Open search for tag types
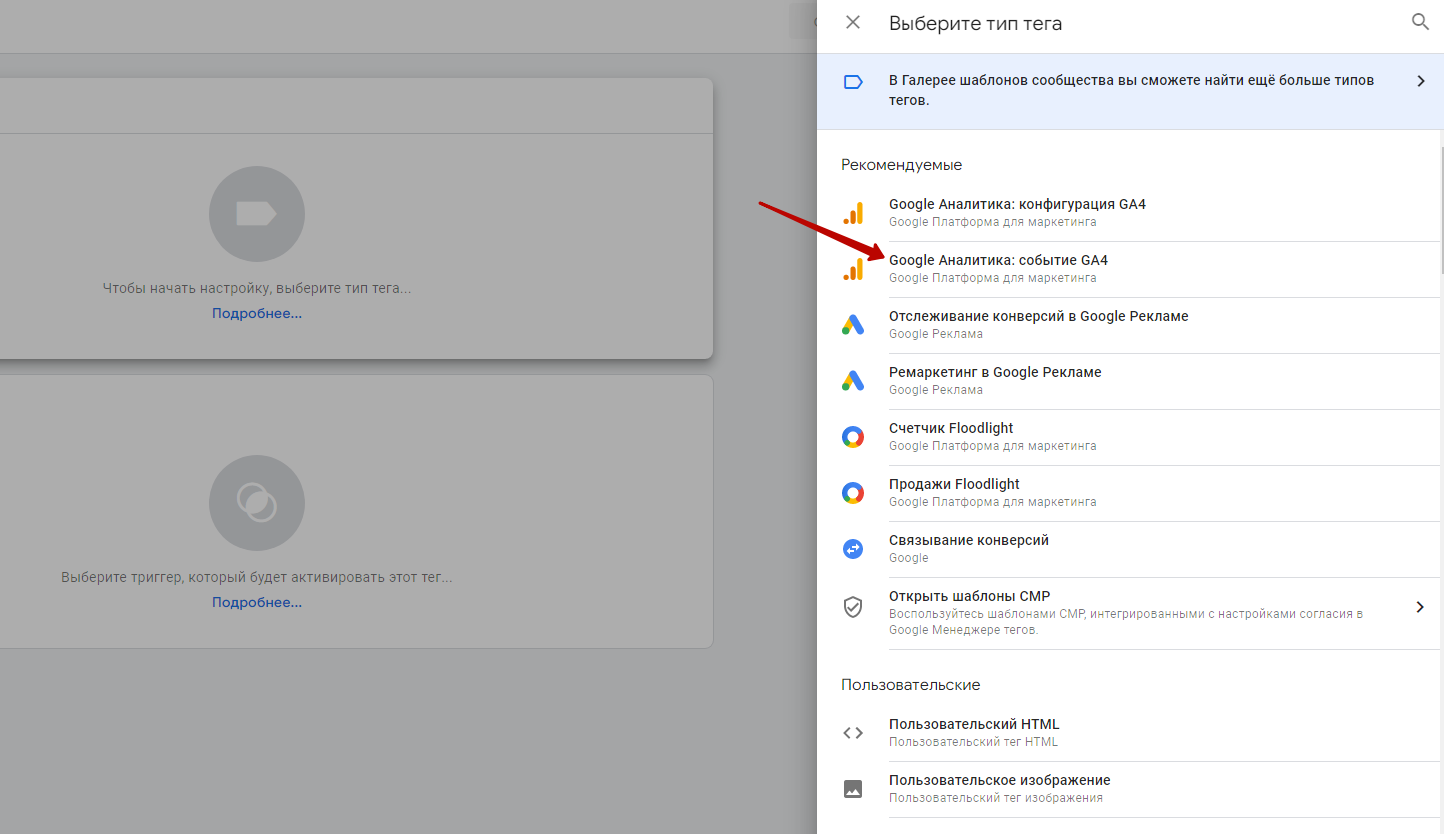The image size is (1444, 834). [1420, 22]
